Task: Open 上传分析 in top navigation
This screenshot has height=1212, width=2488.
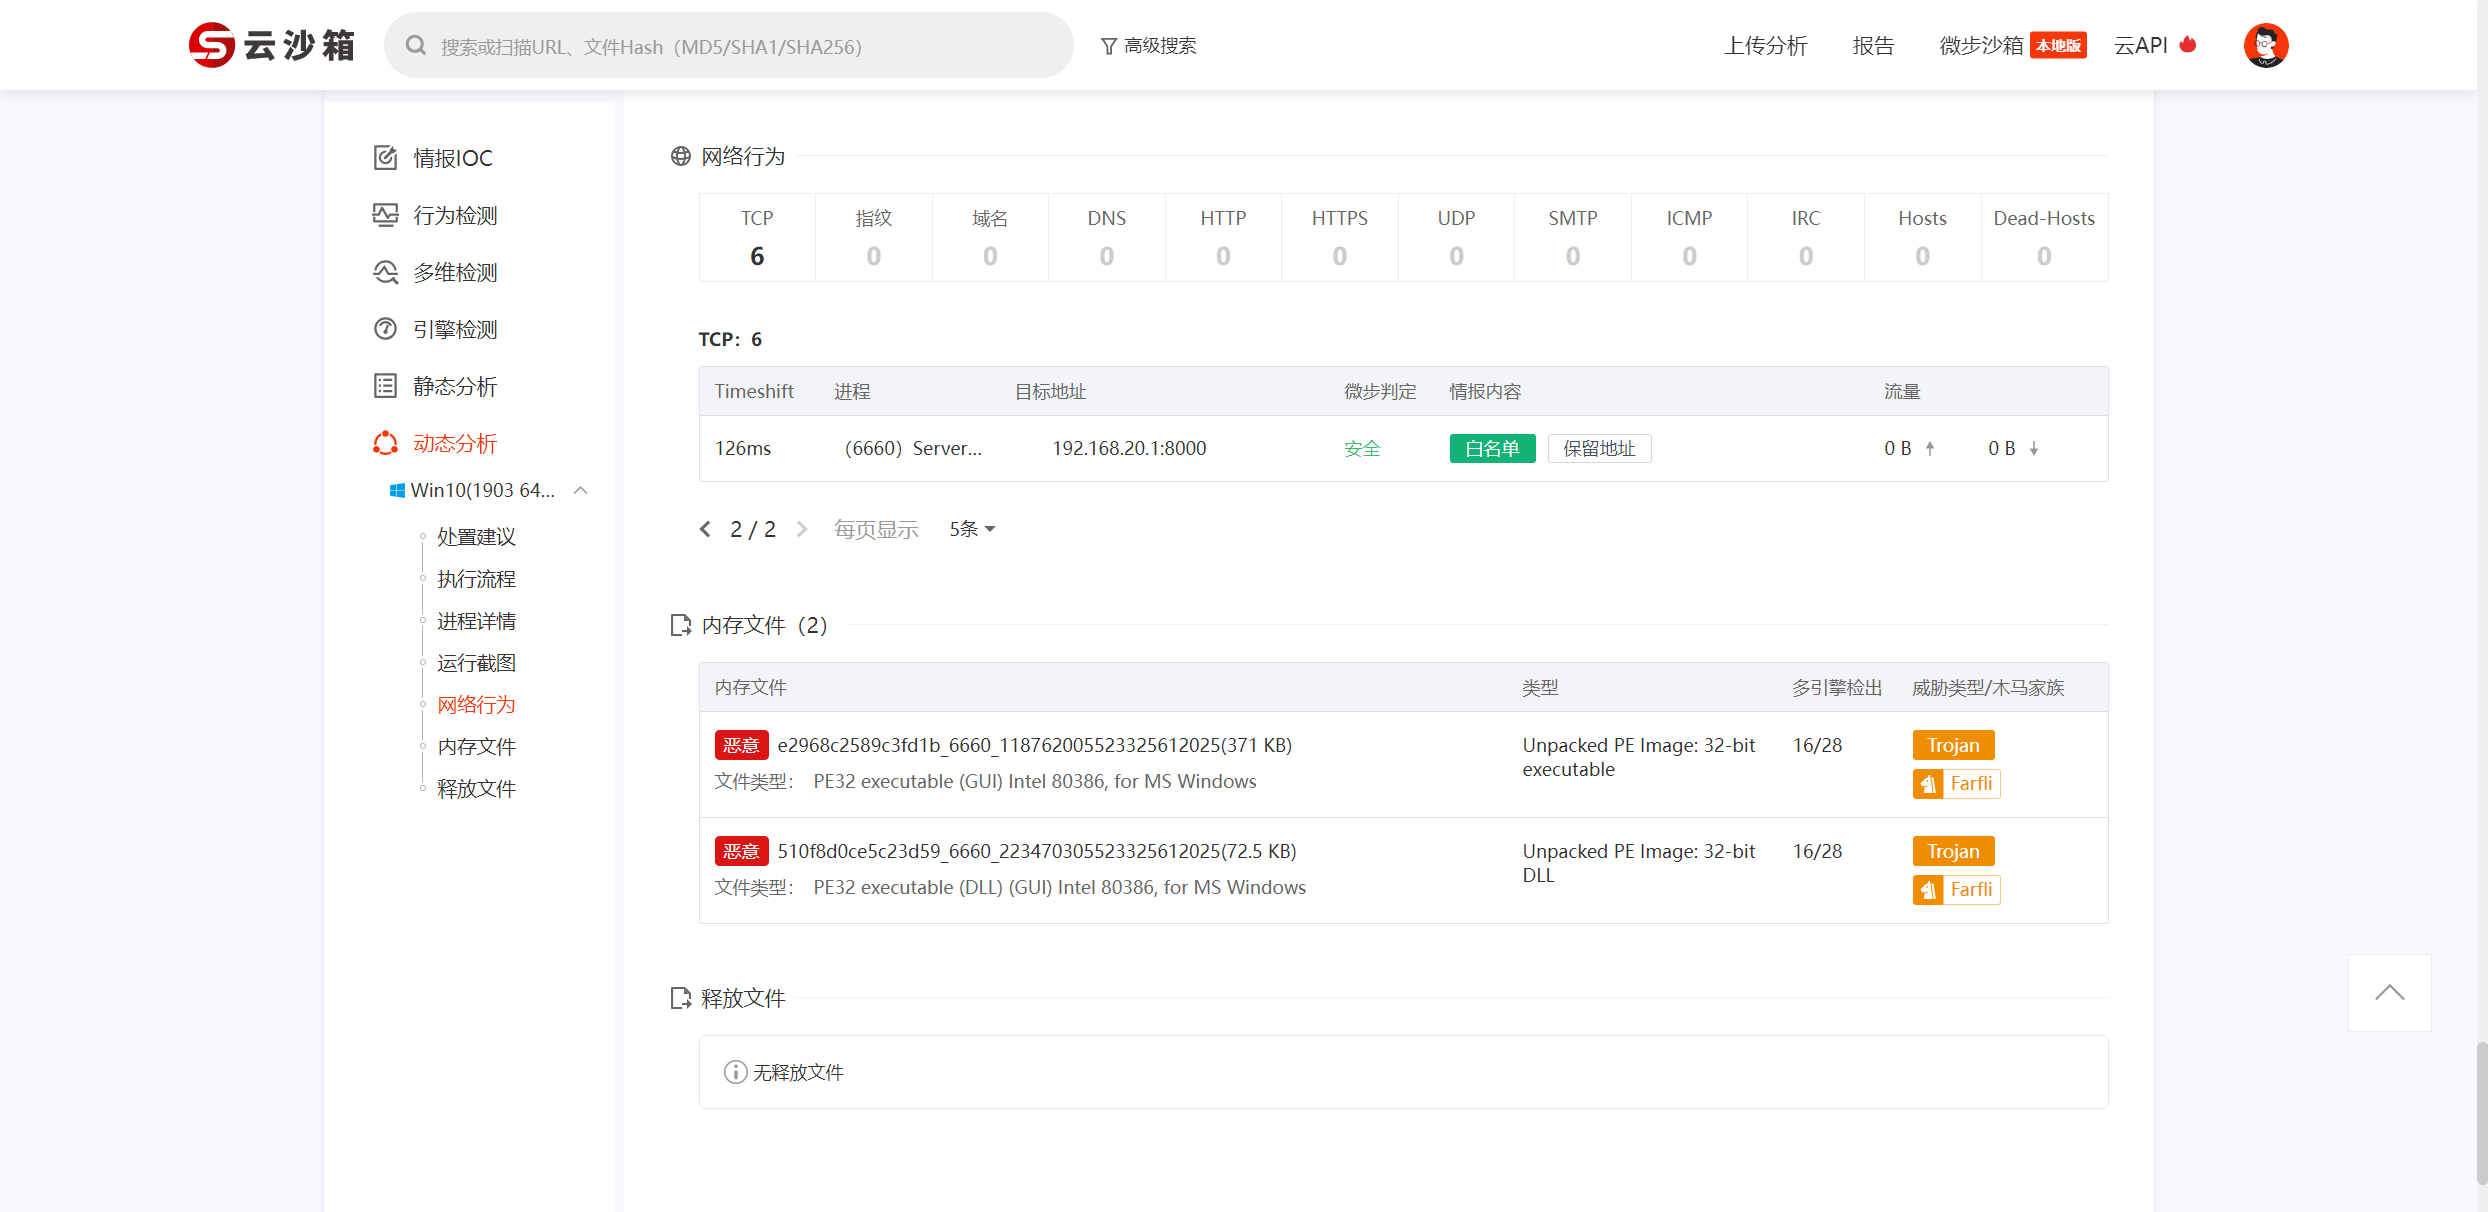Action: 1765,46
